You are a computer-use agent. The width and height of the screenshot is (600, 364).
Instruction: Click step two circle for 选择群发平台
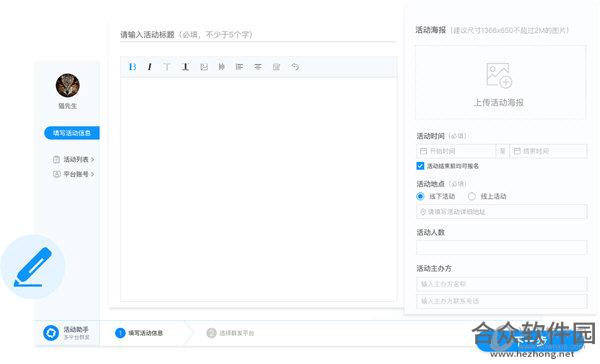click(212, 333)
